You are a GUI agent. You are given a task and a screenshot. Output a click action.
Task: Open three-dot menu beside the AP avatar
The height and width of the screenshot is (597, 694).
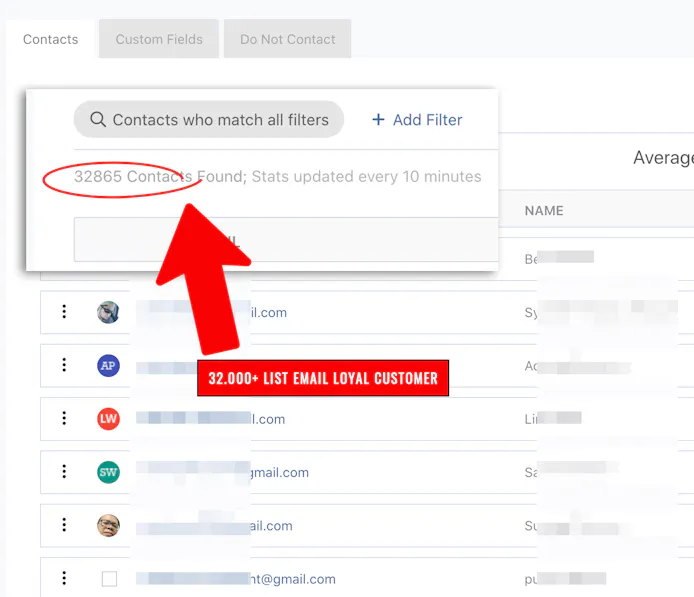tap(64, 366)
